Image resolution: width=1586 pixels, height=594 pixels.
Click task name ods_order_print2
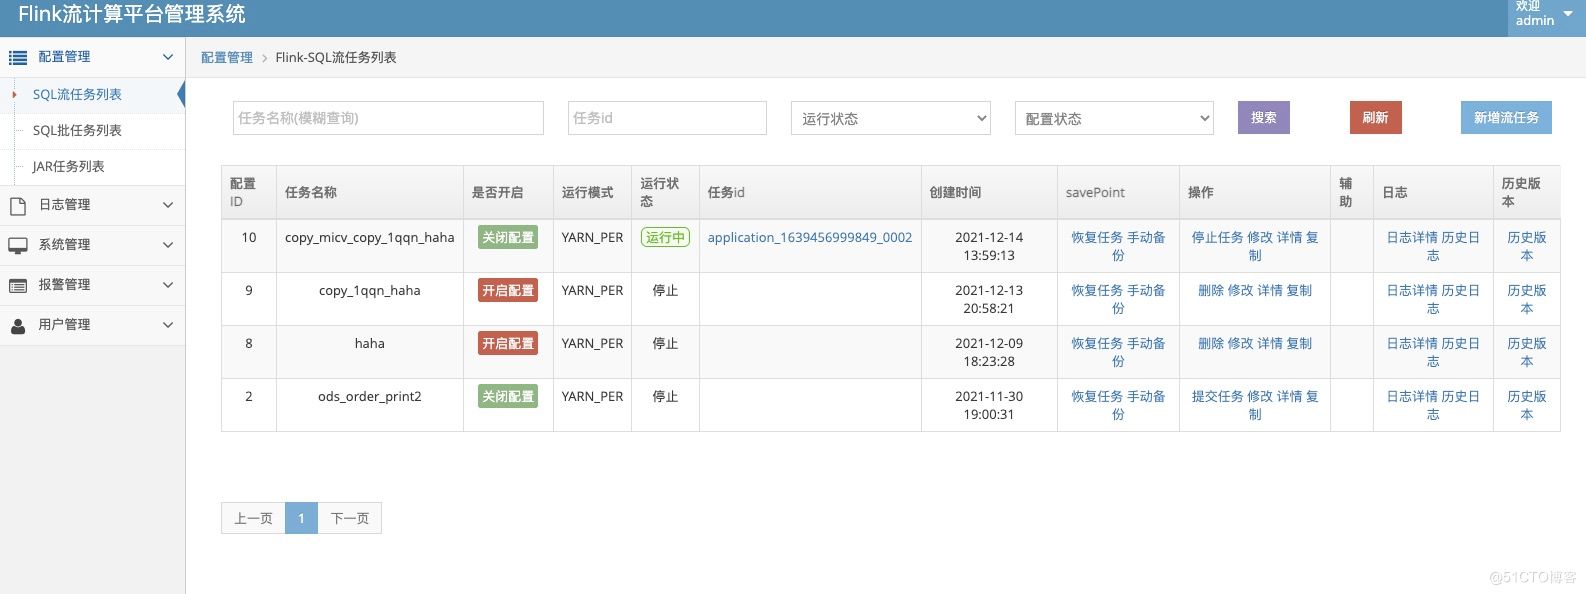[369, 397]
